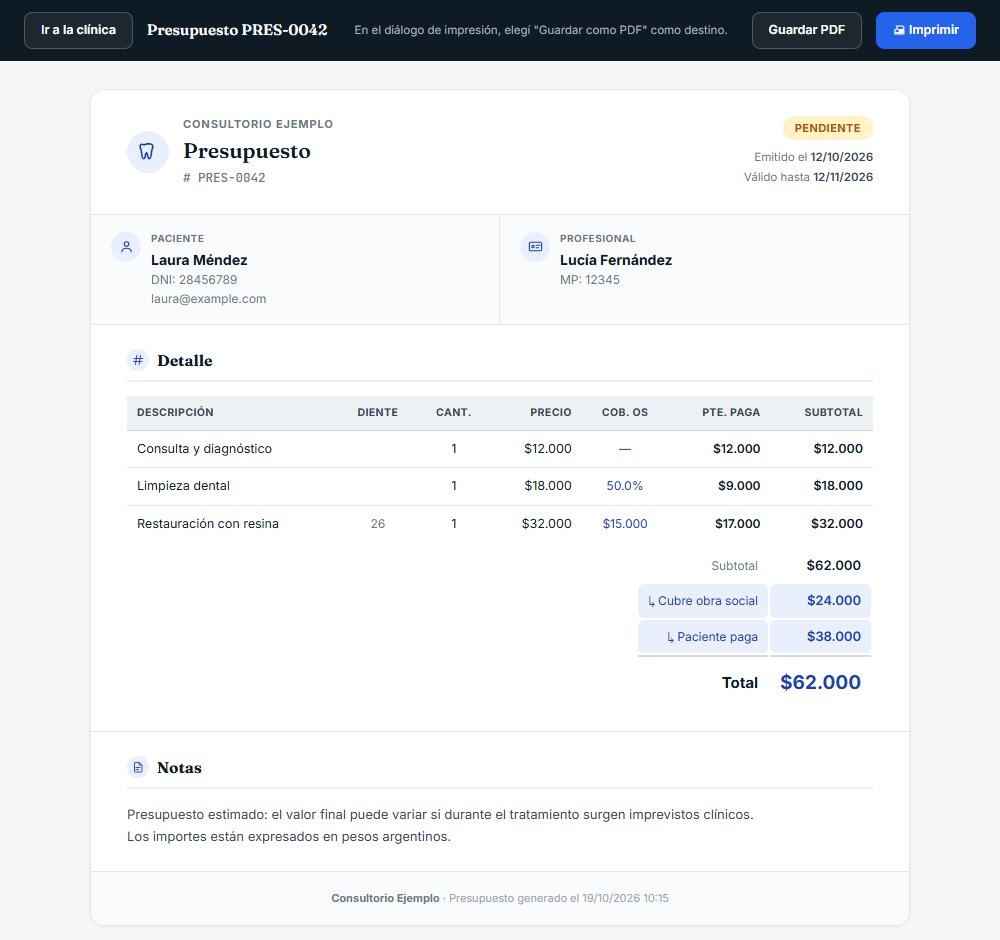Click the PTE. PAGA column header
The image size is (1000, 940).
(x=731, y=413)
